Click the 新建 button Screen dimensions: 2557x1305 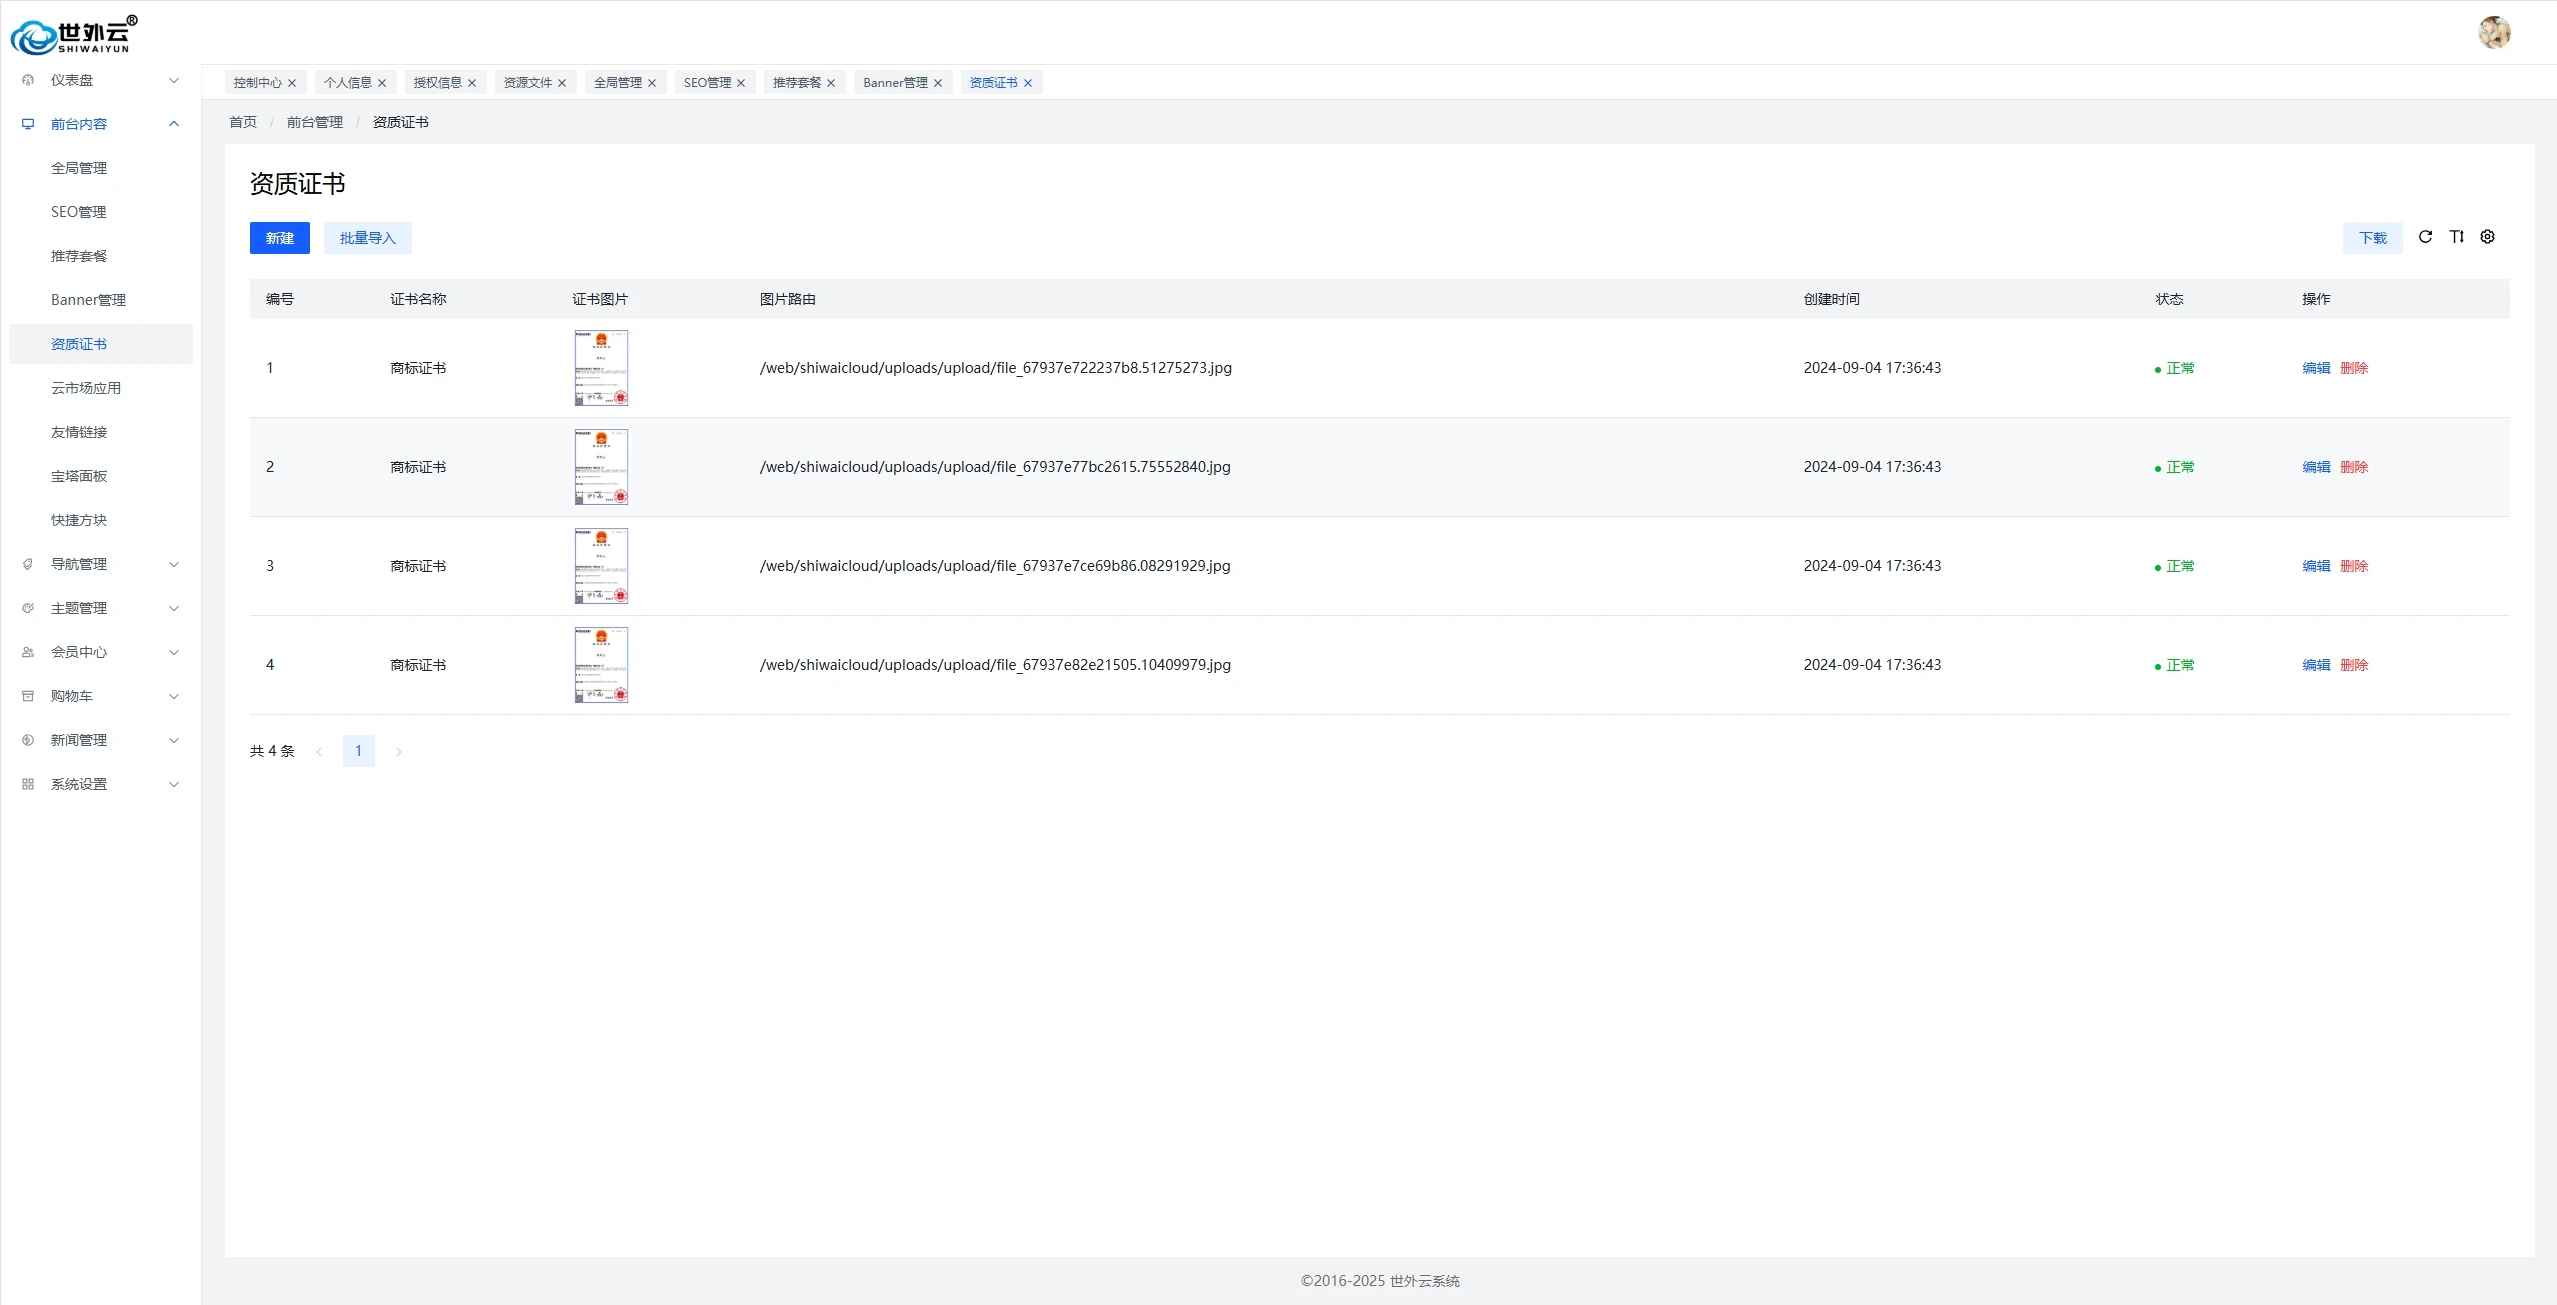click(279, 238)
